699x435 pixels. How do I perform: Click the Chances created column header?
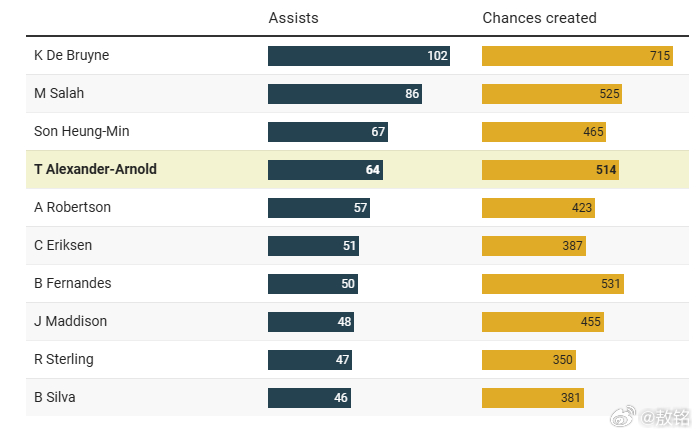point(539,18)
